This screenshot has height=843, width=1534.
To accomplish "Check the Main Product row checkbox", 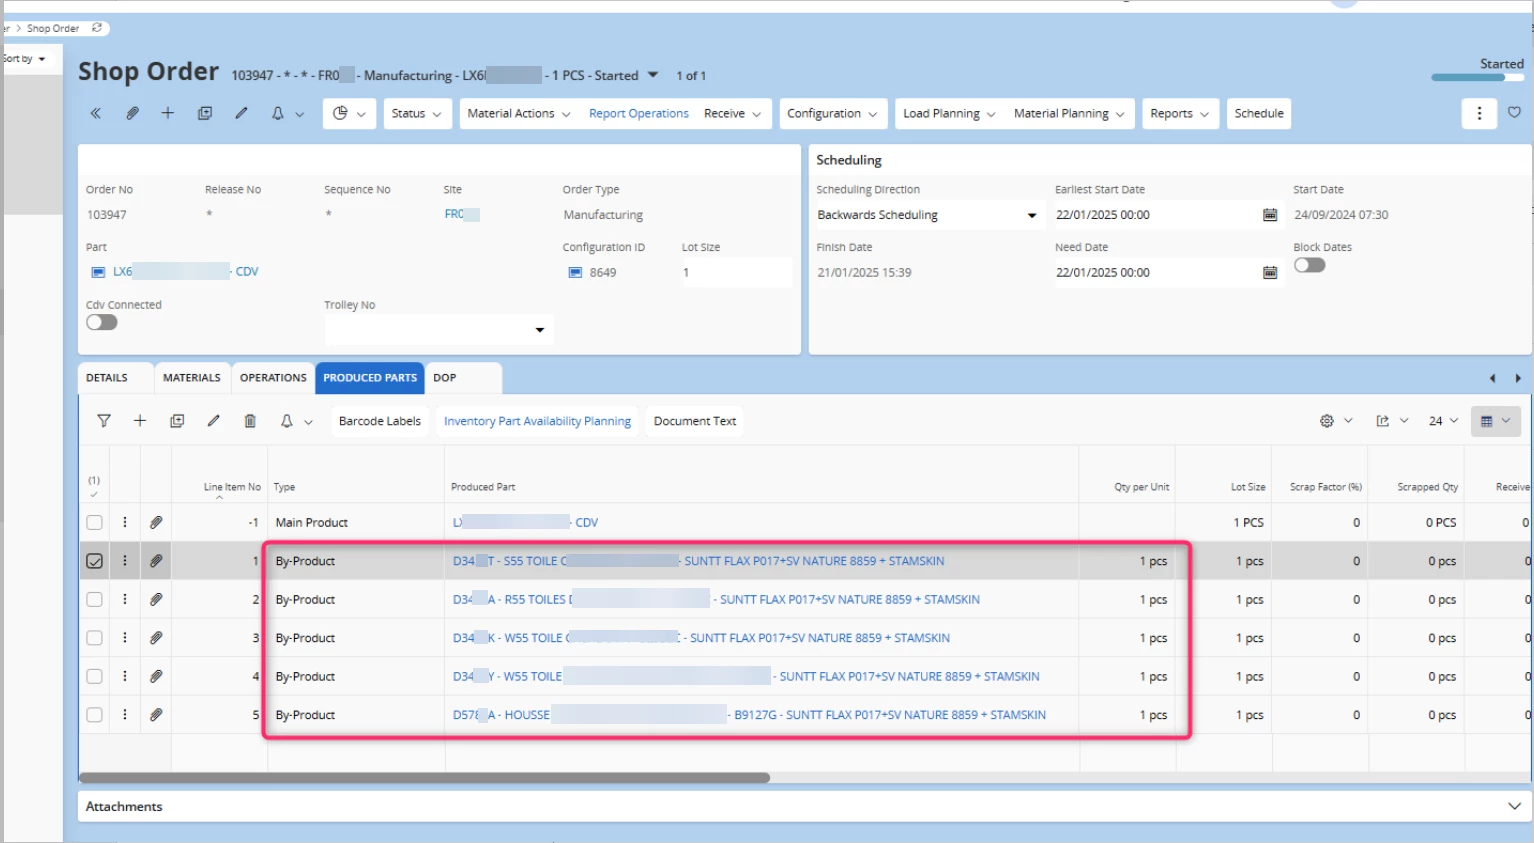I will pos(94,522).
